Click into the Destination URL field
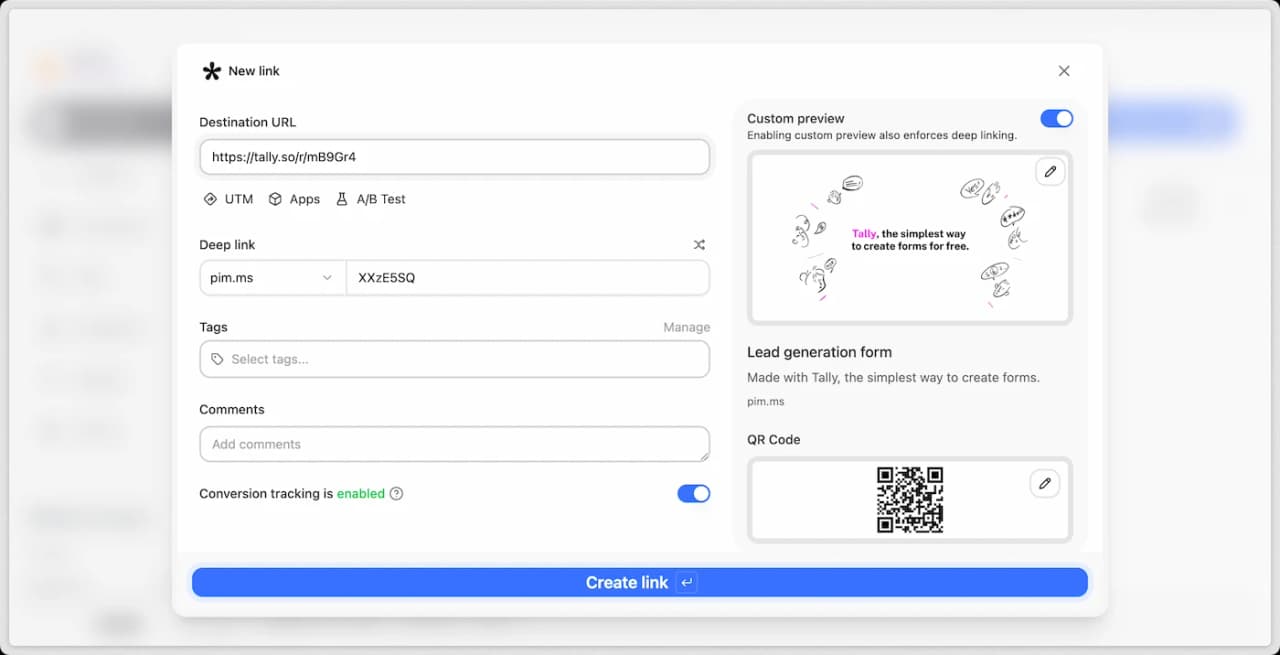The height and width of the screenshot is (655, 1280). click(454, 157)
